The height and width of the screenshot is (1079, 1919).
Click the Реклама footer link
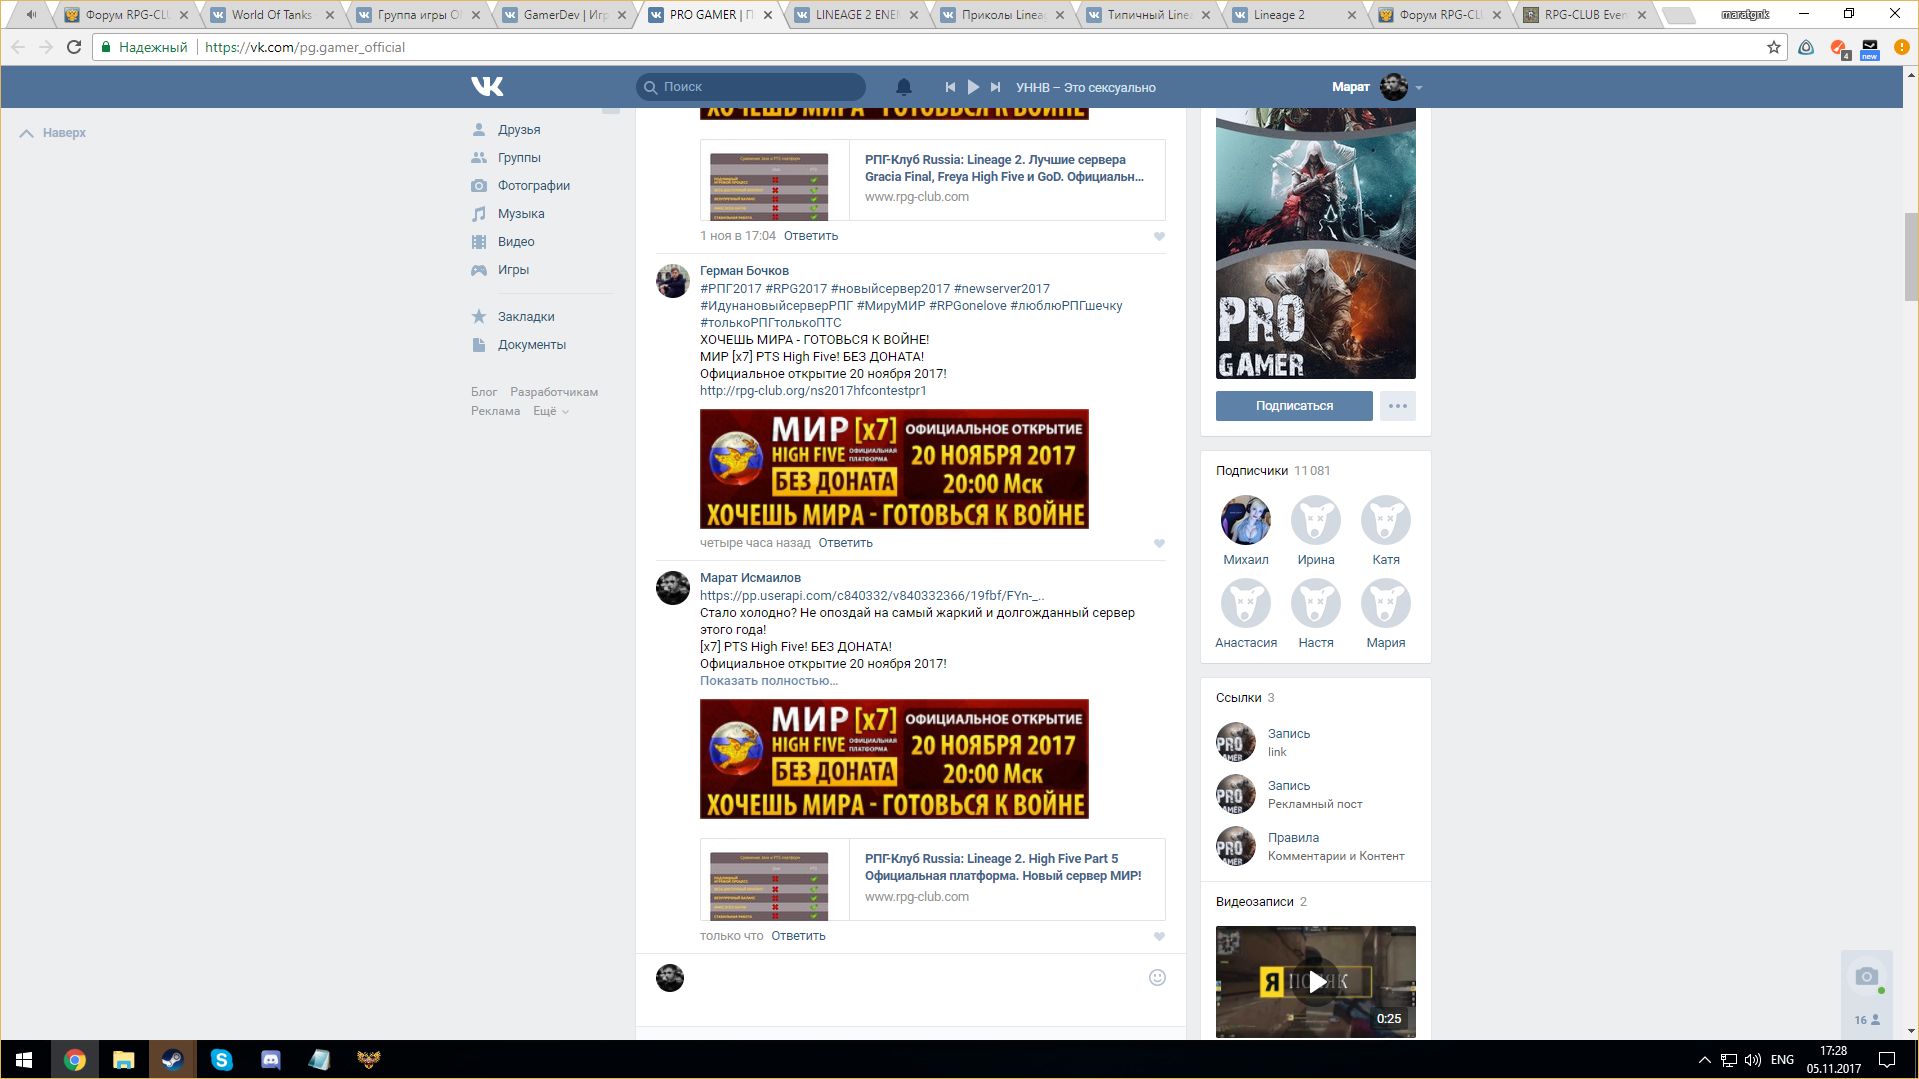pos(496,411)
